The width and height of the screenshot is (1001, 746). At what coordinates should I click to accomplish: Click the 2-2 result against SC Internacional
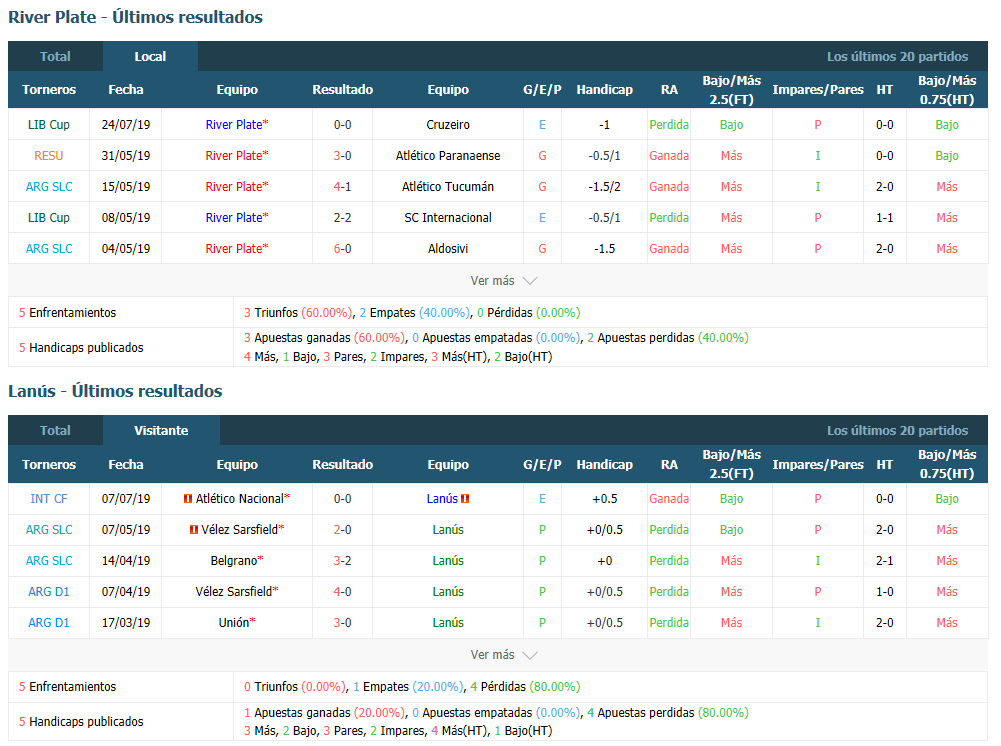342,218
